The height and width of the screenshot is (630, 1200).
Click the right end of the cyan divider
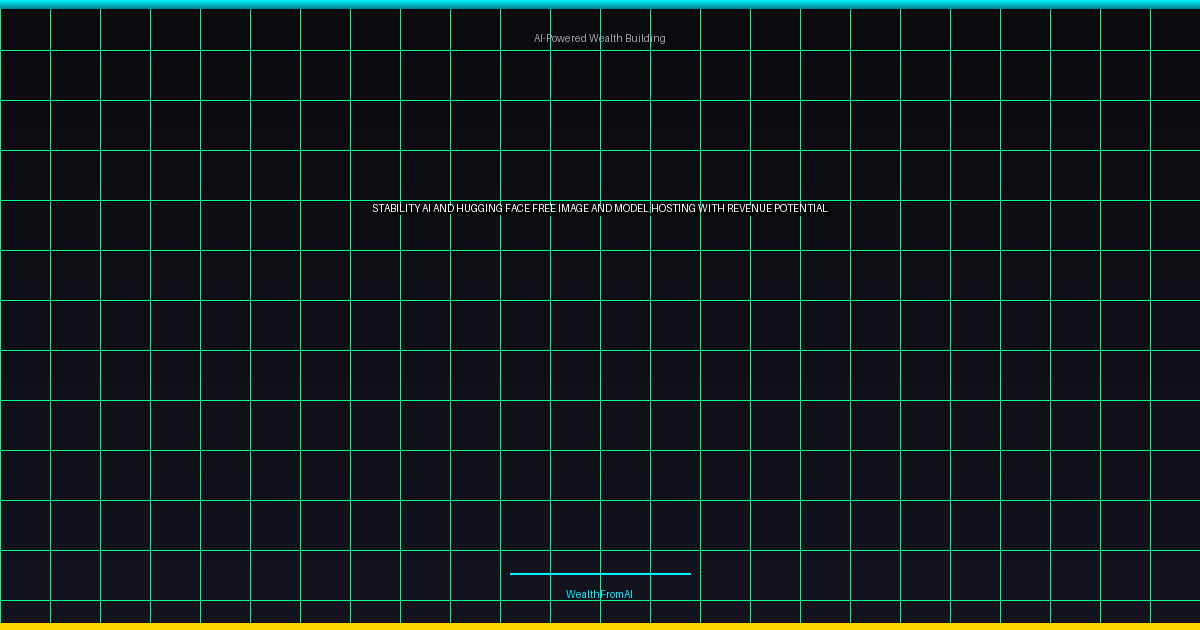coord(687,574)
